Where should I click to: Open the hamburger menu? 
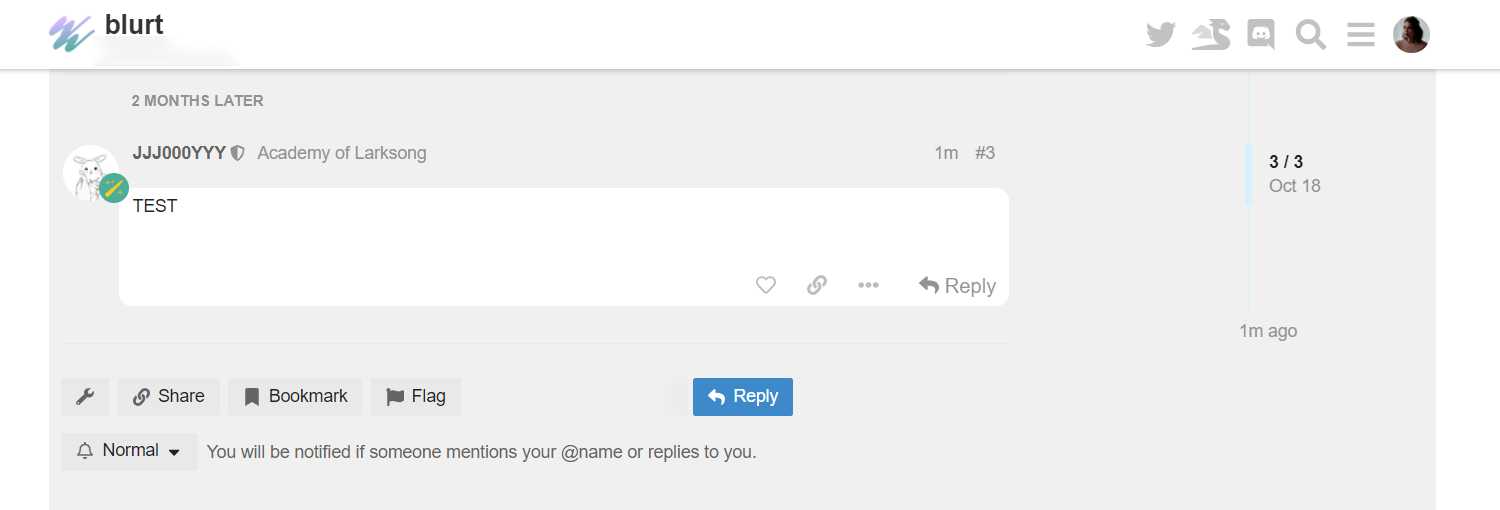tap(1360, 35)
